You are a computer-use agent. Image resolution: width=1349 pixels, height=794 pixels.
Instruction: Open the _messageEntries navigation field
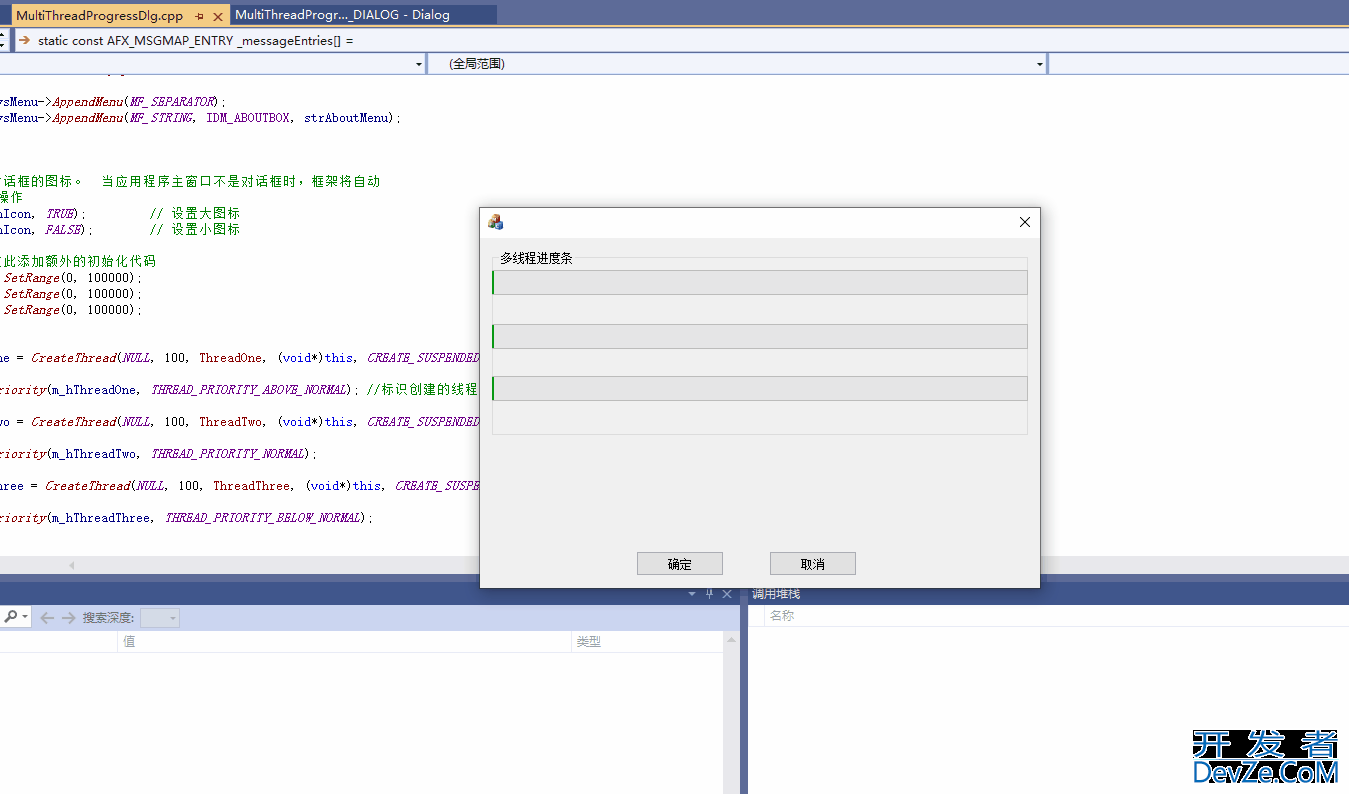tap(683, 41)
